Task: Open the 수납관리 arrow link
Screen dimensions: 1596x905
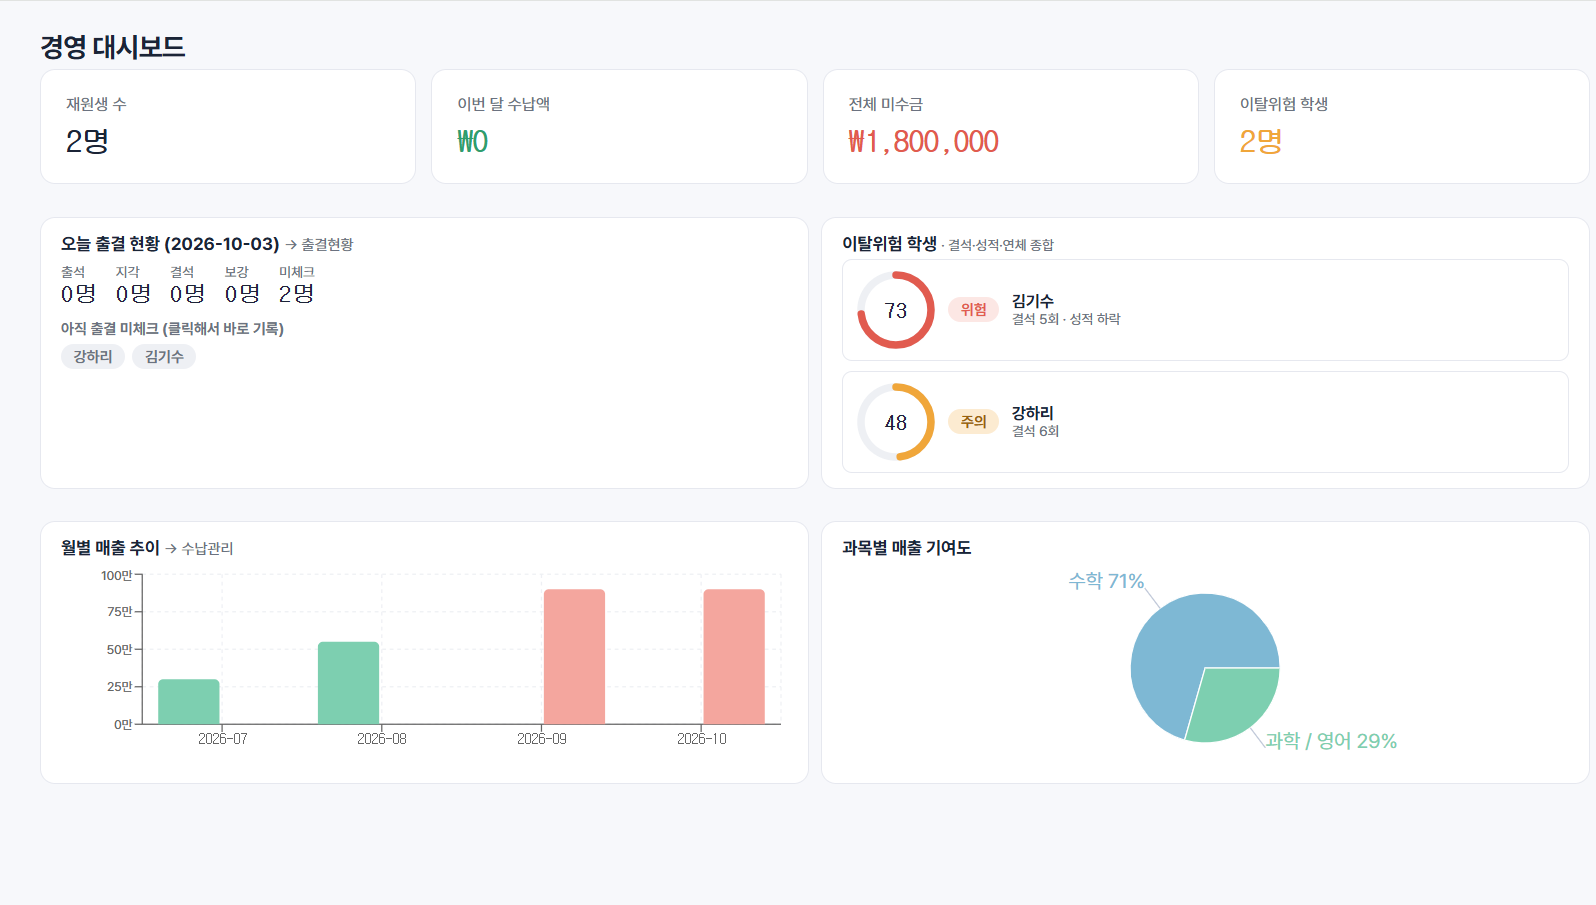Action: pos(199,549)
